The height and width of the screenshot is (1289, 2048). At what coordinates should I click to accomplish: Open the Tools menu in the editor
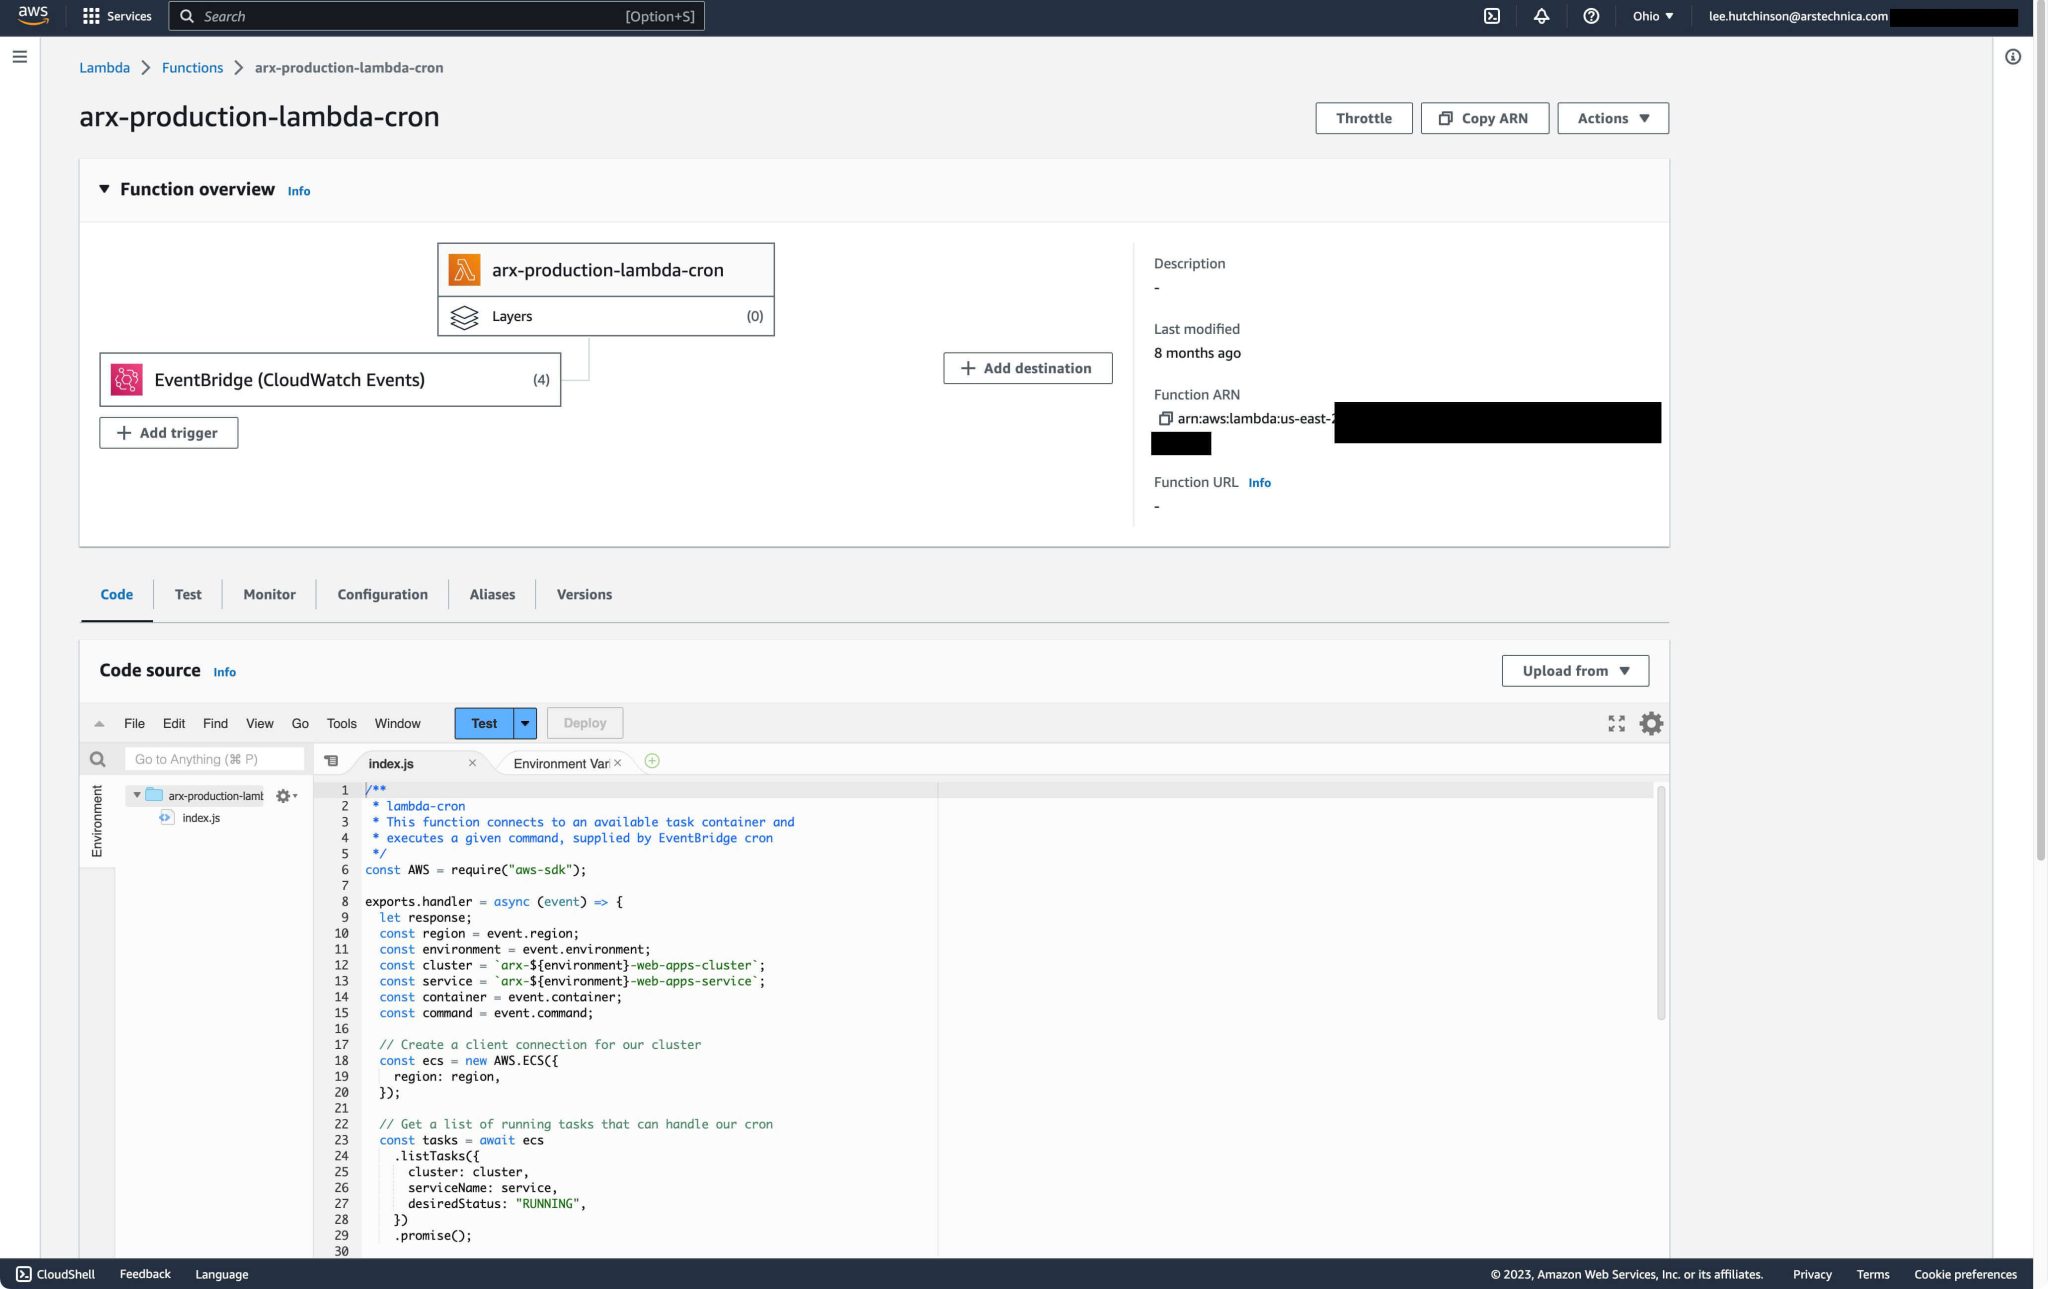point(341,722)
